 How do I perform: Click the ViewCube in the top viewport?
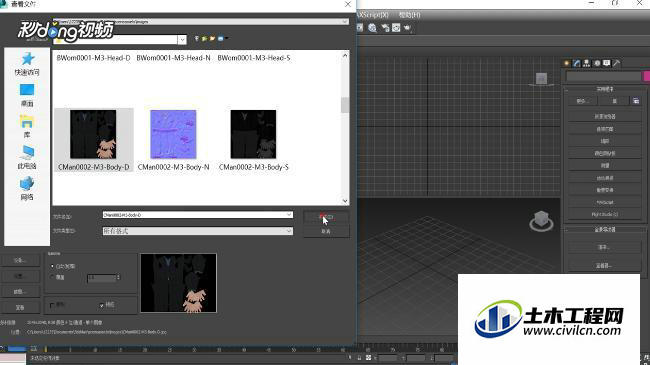click(x=541, y=79)
